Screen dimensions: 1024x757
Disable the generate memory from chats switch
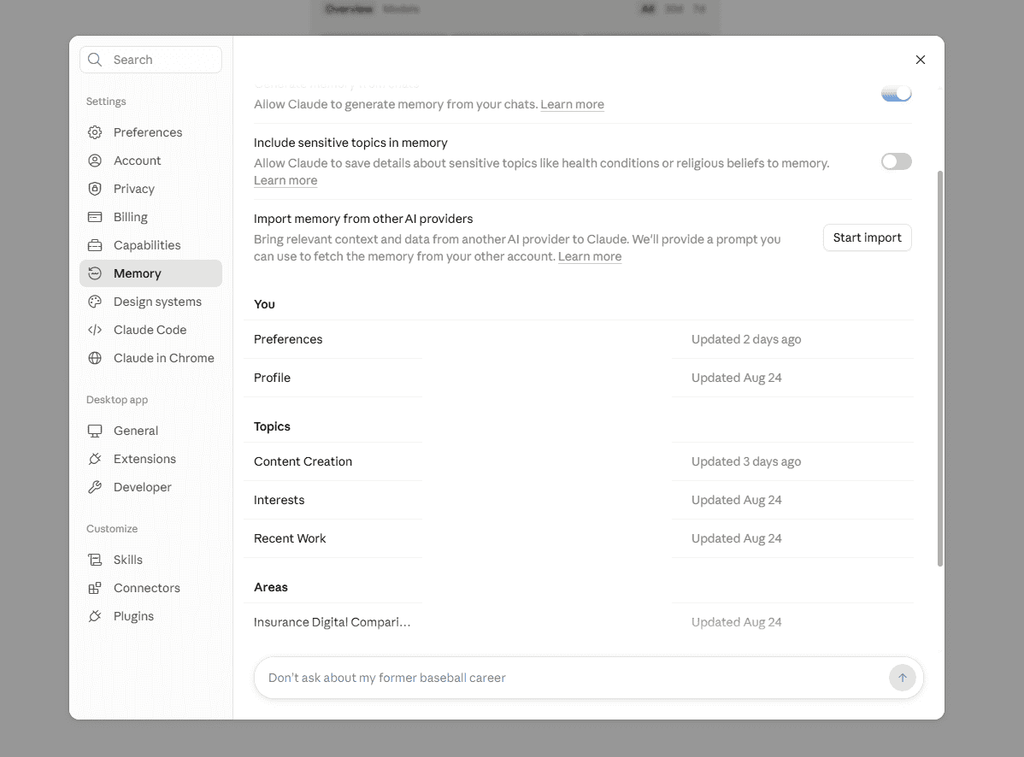click(896, 93)
